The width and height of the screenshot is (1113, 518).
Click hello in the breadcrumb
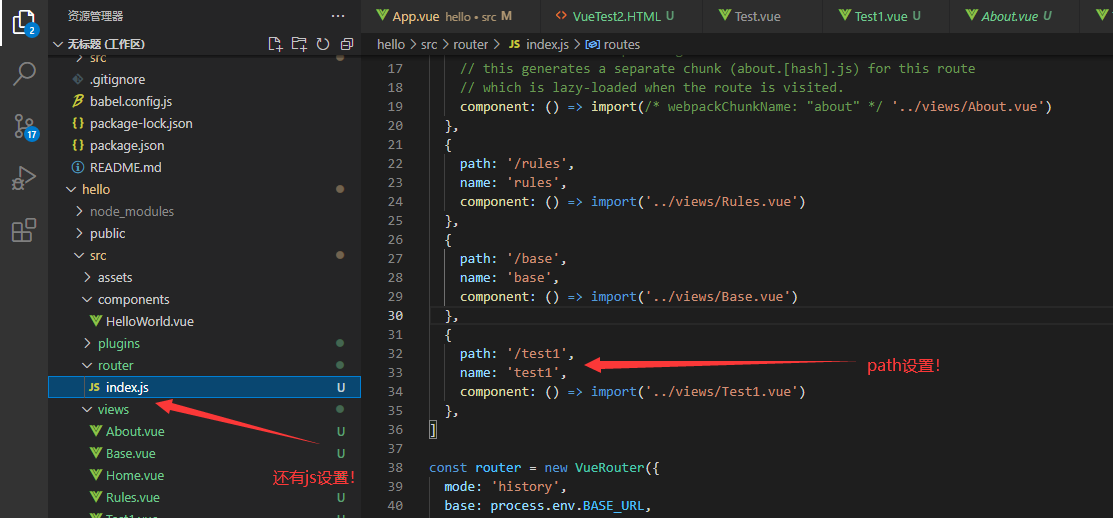(x=390, y=45)
